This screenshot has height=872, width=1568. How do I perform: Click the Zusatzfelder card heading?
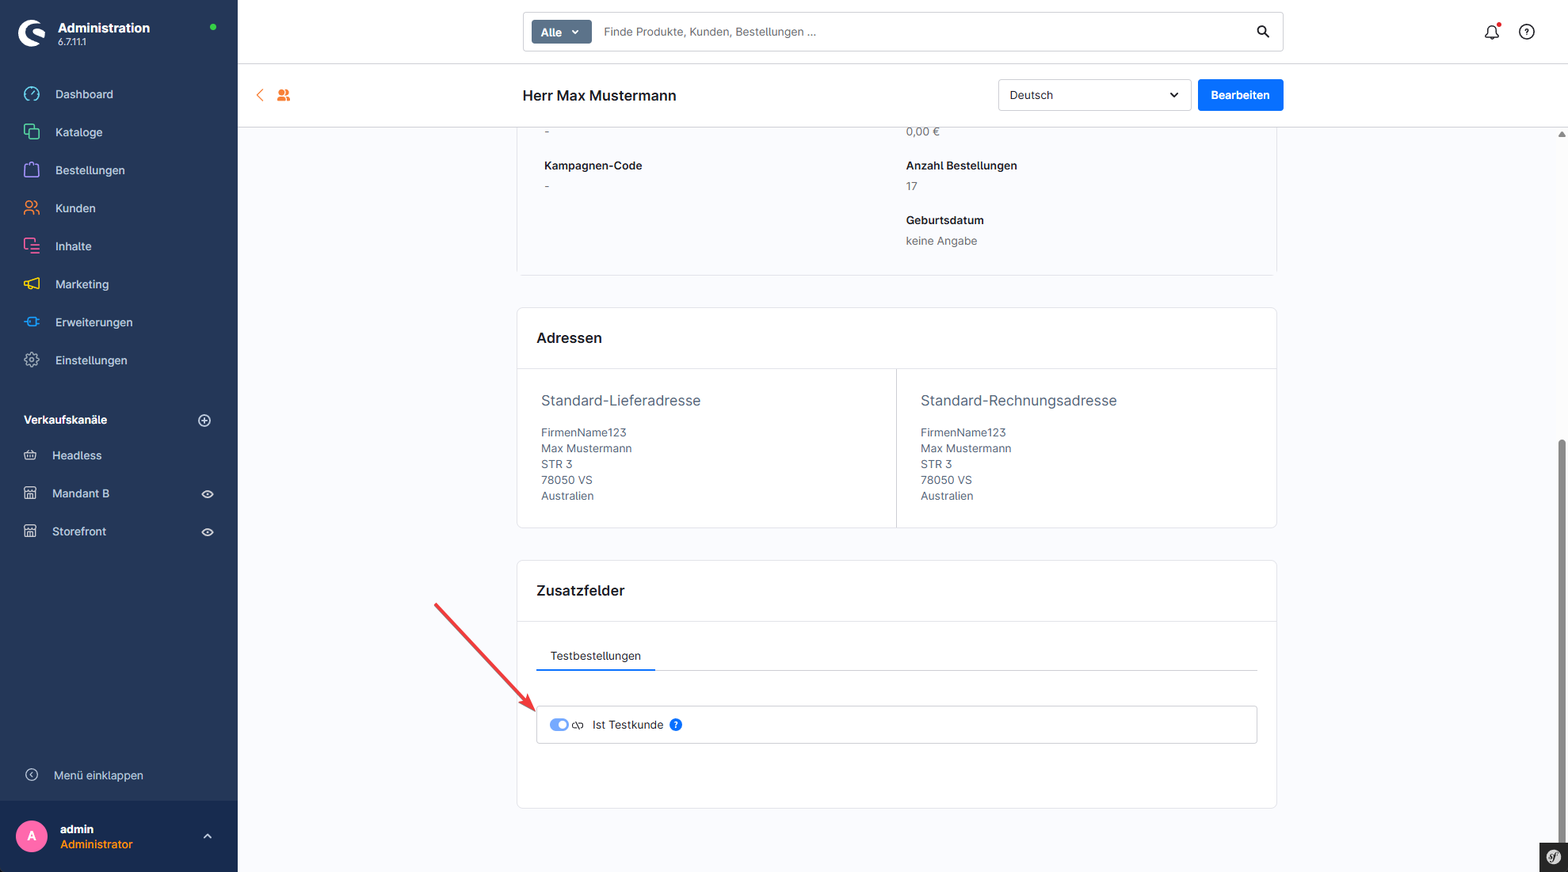pos(580,591)
